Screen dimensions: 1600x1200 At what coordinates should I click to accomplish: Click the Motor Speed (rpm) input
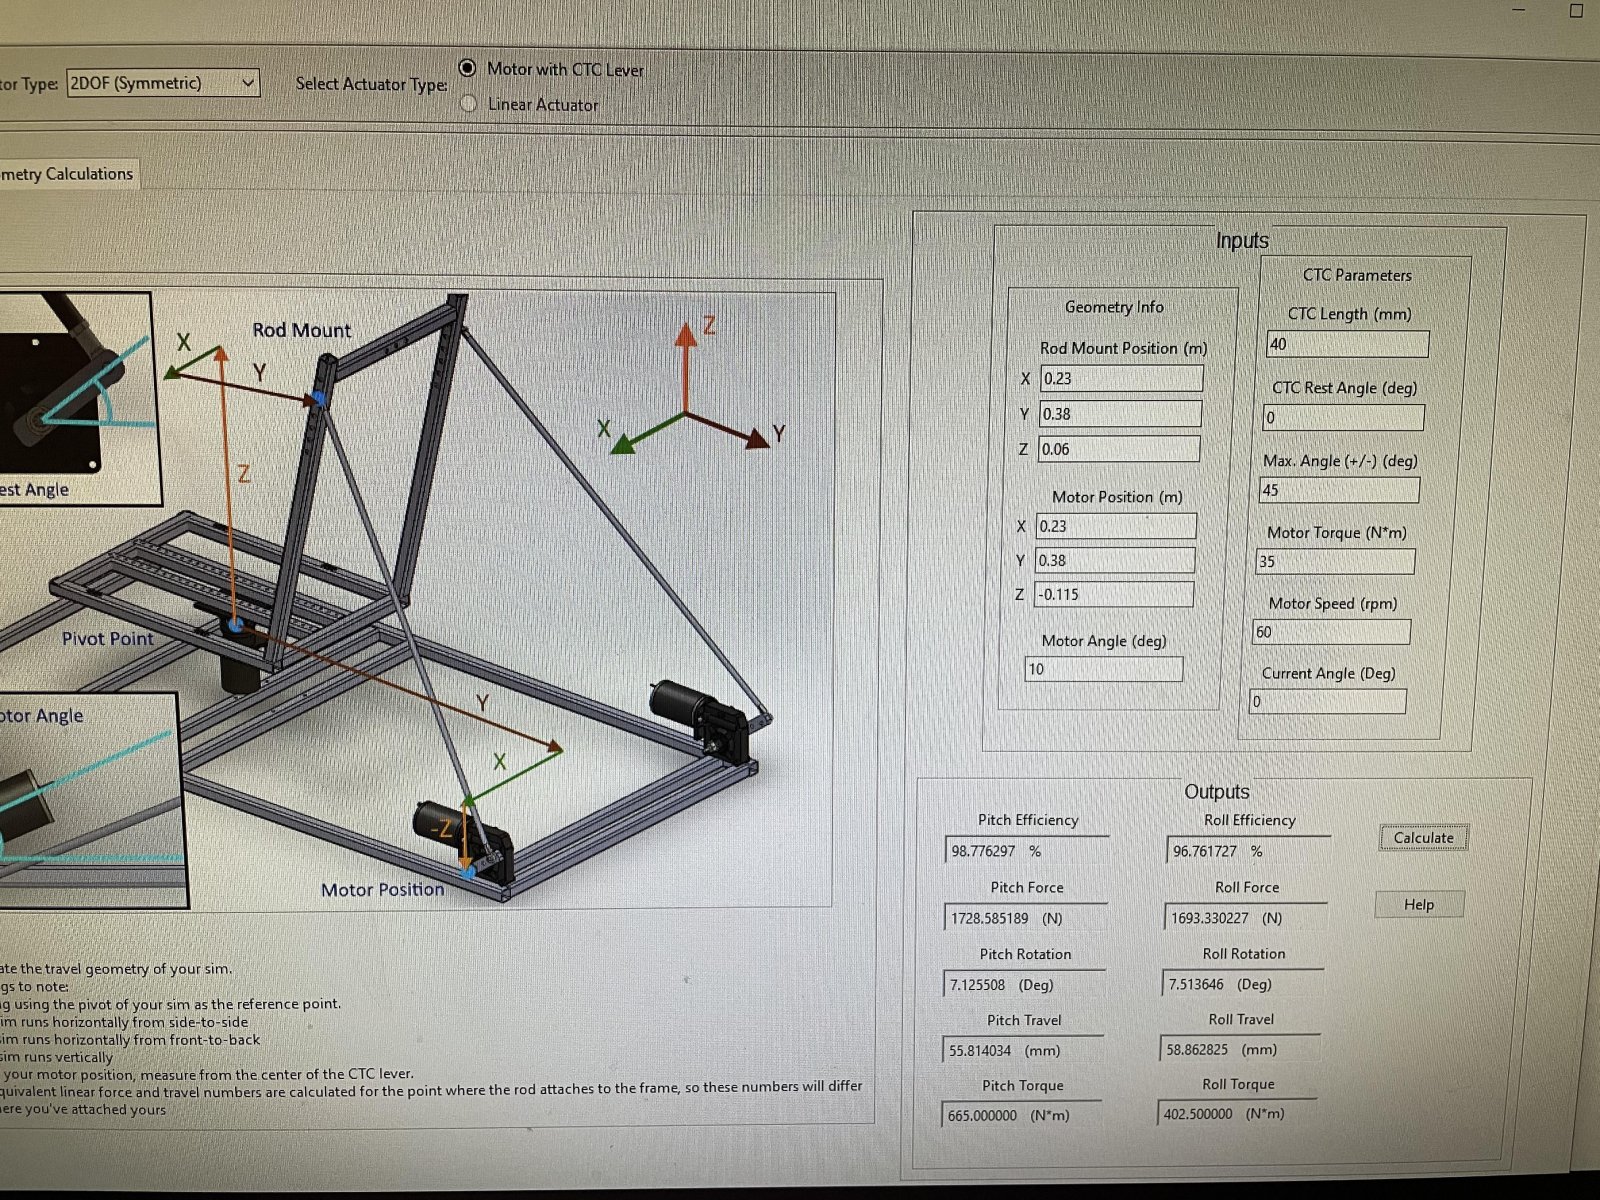tap(1331, 632)
